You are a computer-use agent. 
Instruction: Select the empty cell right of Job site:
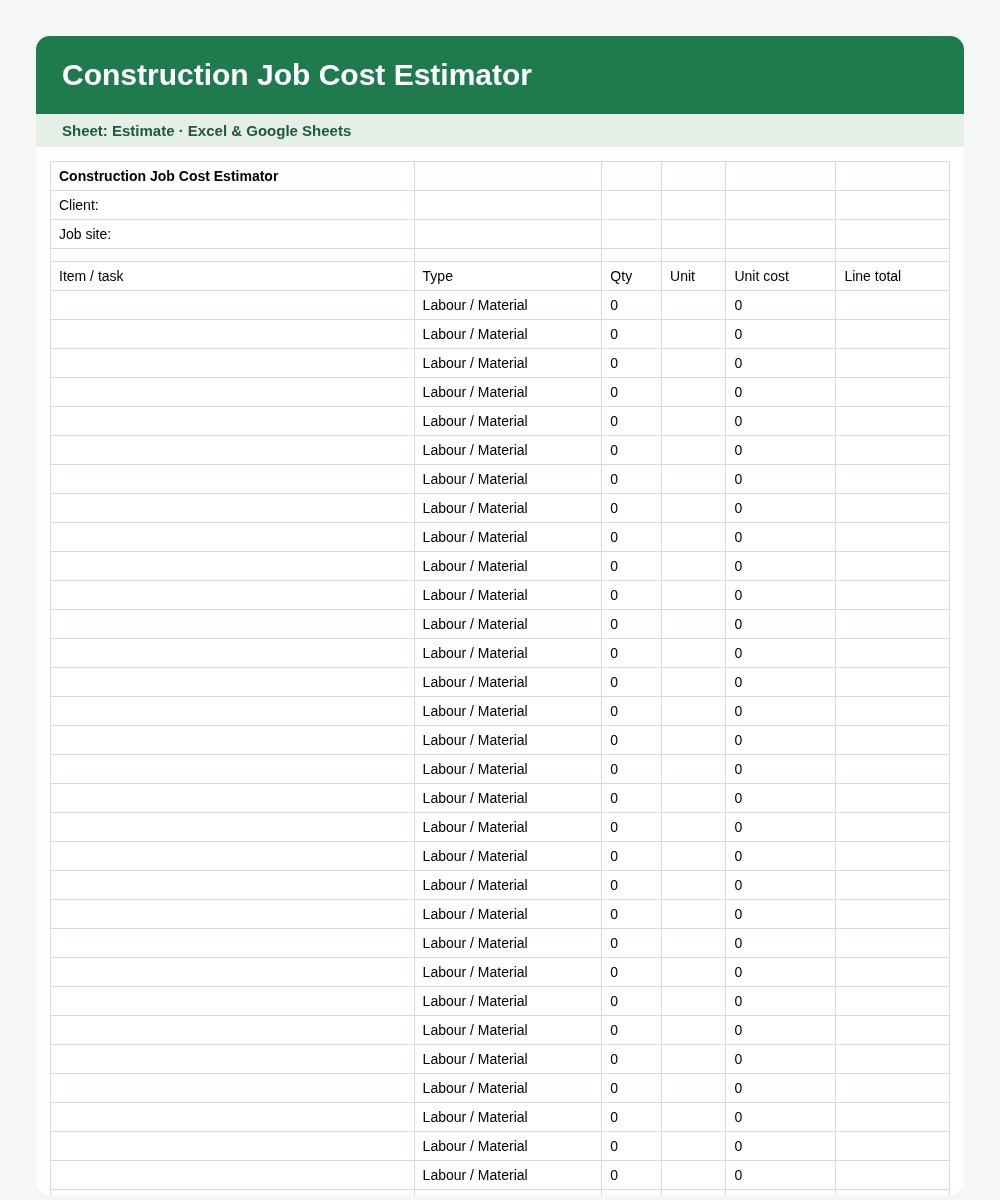coord(508,234)
